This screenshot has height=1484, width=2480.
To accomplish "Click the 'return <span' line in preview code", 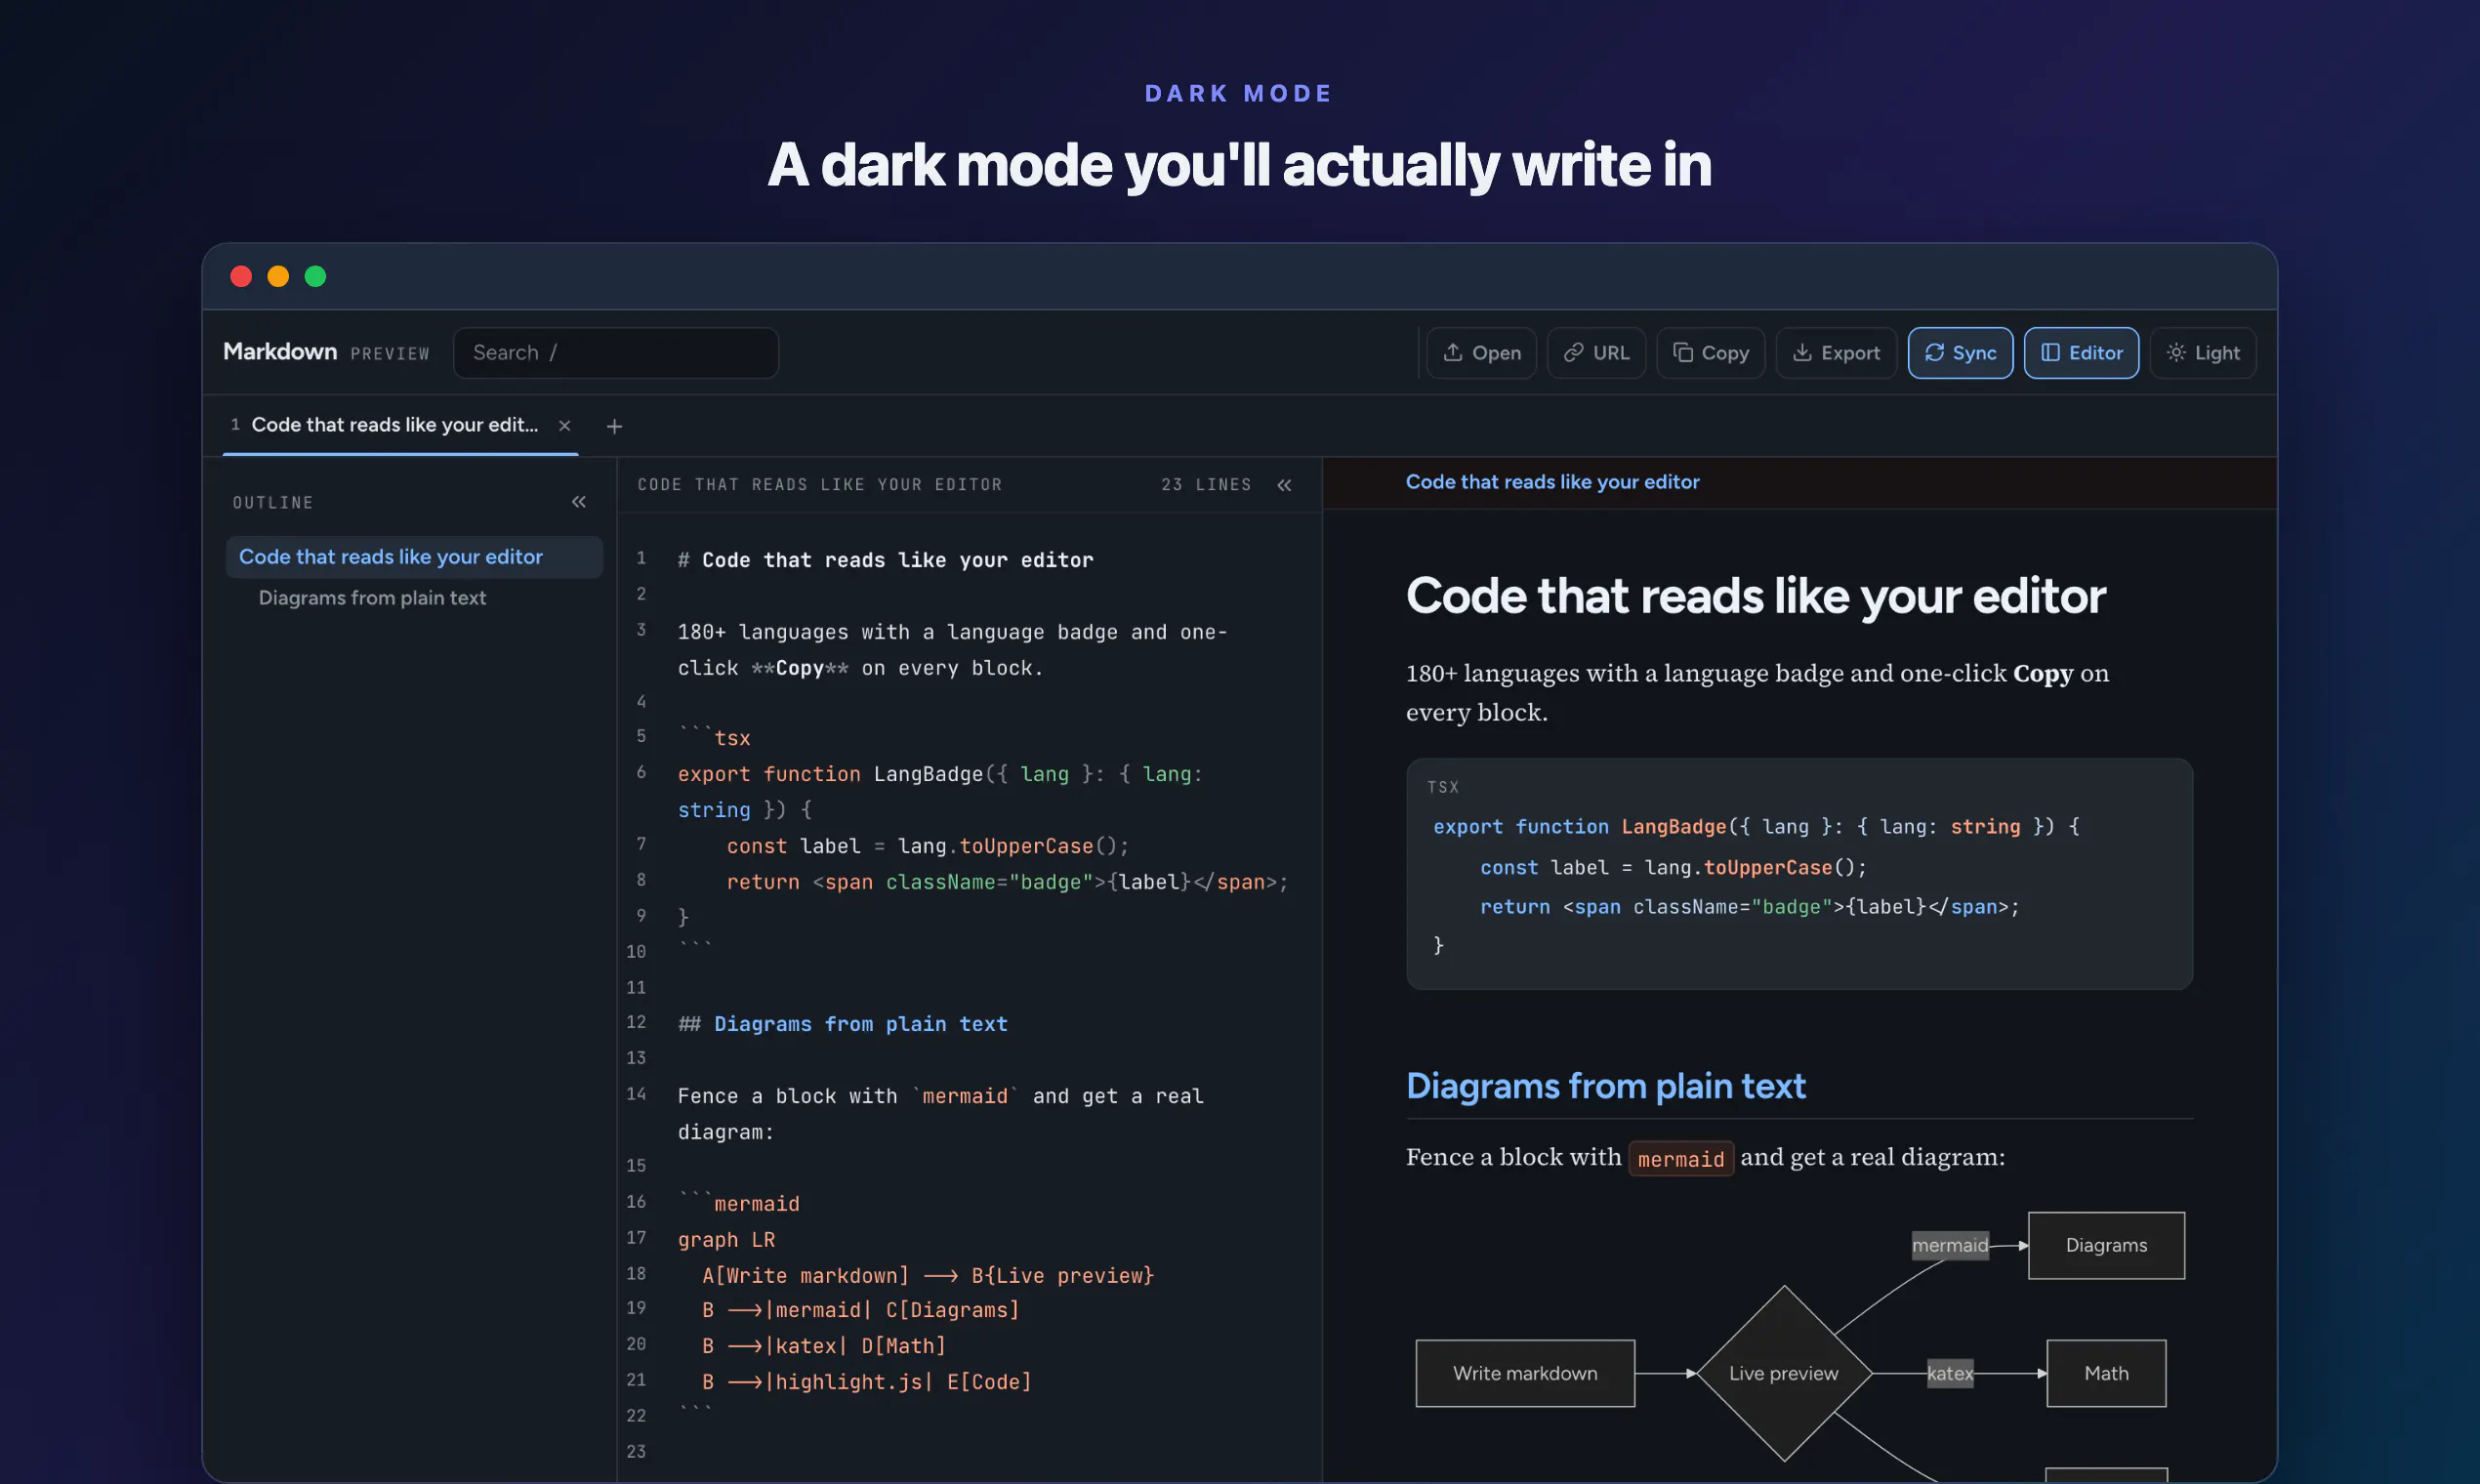I will [1749, 907].
